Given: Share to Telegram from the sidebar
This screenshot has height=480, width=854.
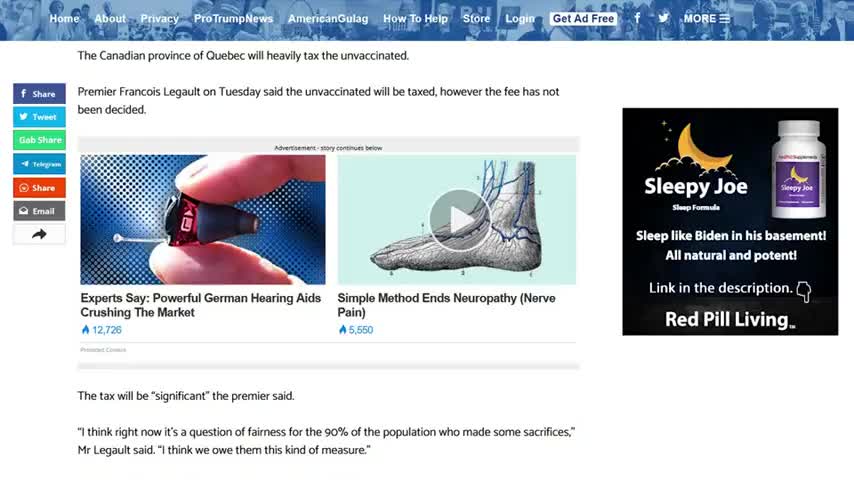Looking at the screenshot, I should (x=39, y=164).
